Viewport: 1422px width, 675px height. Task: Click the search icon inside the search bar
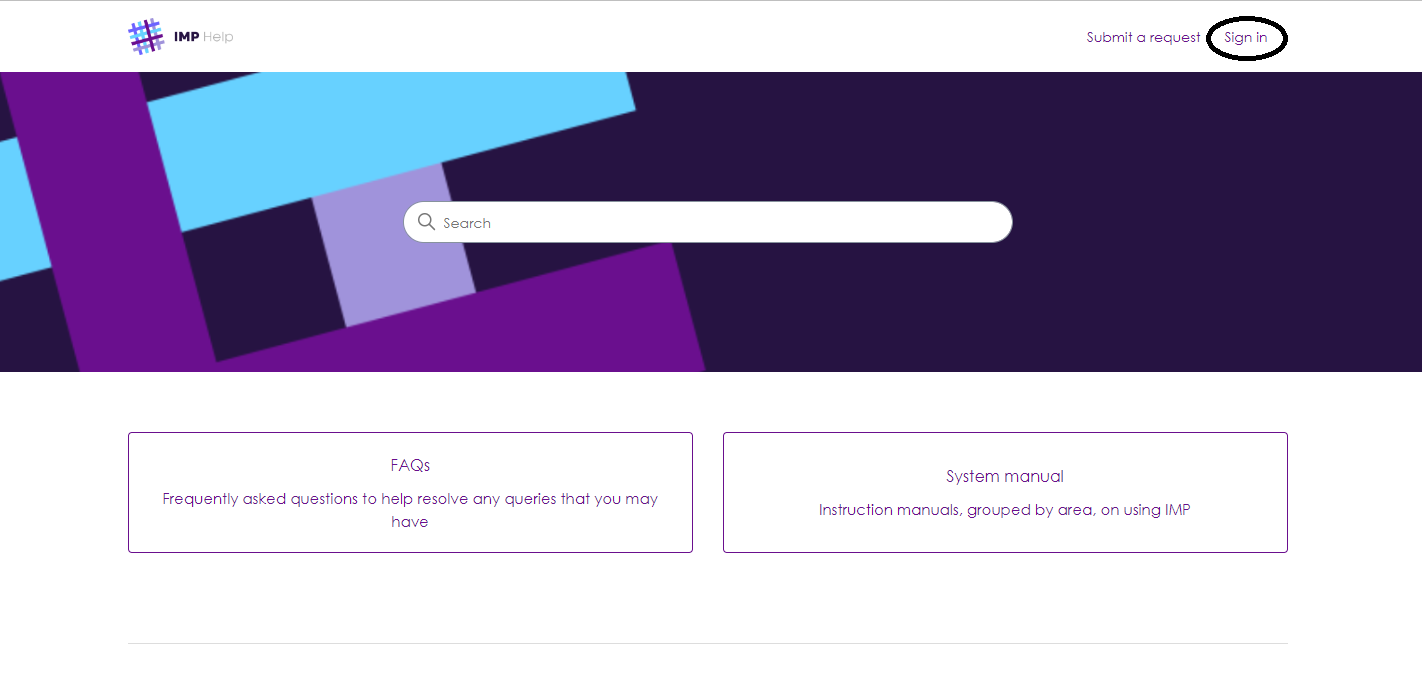[x=427, y=222]
